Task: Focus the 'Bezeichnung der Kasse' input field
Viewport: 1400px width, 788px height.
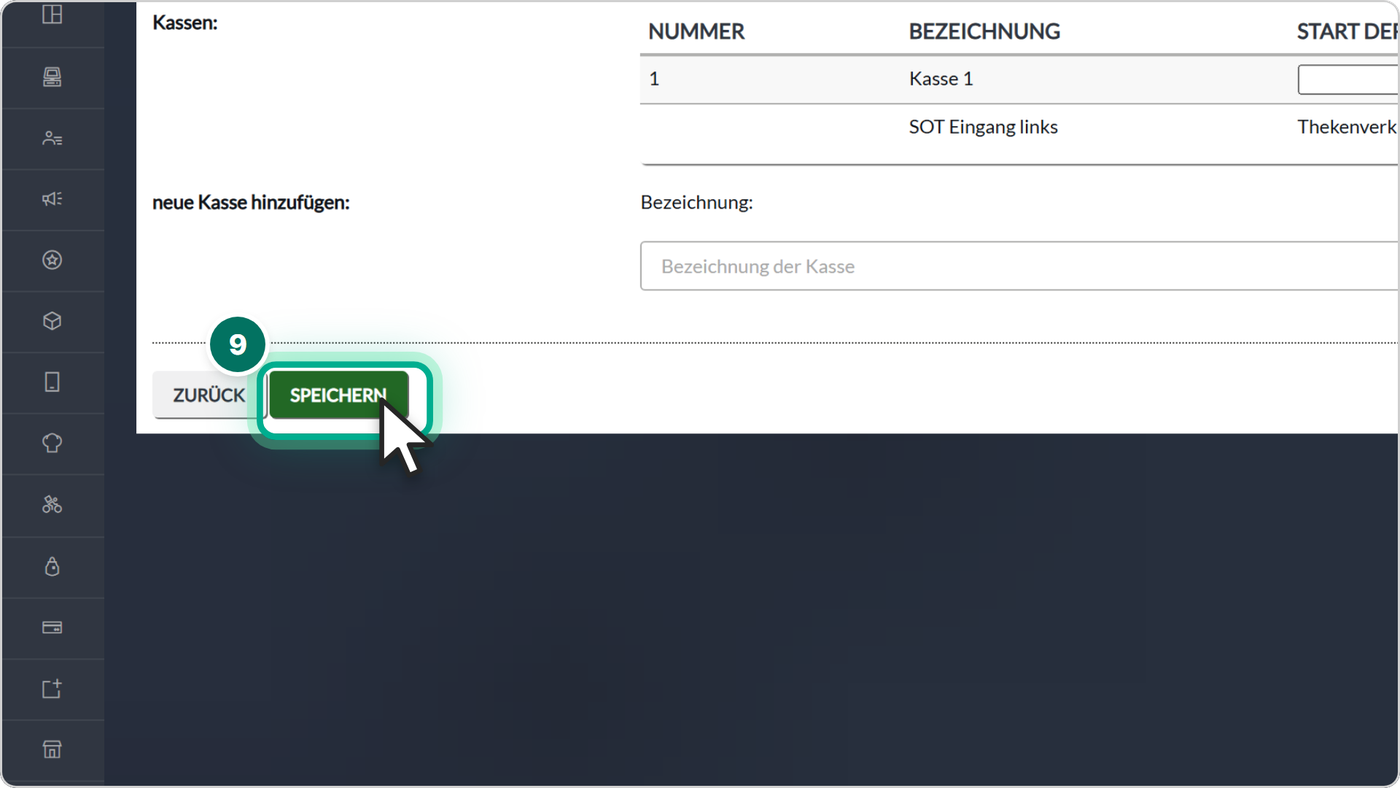Action: [1019, 266]
